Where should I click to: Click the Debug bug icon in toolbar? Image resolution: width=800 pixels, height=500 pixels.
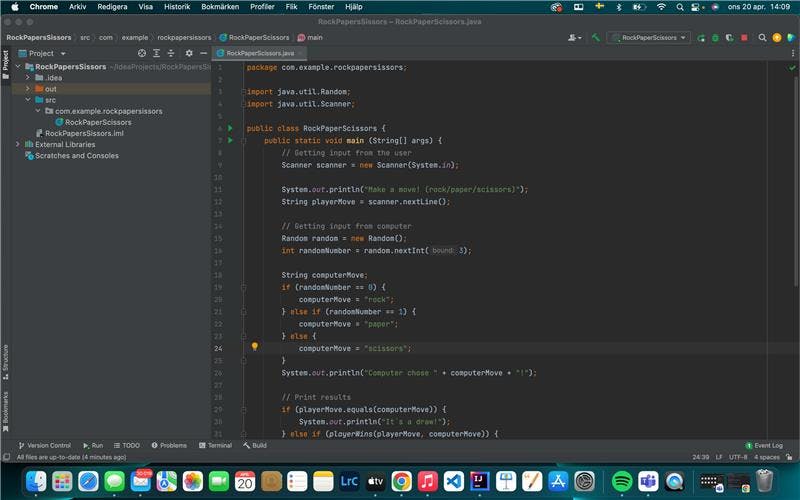coord(715,38)
